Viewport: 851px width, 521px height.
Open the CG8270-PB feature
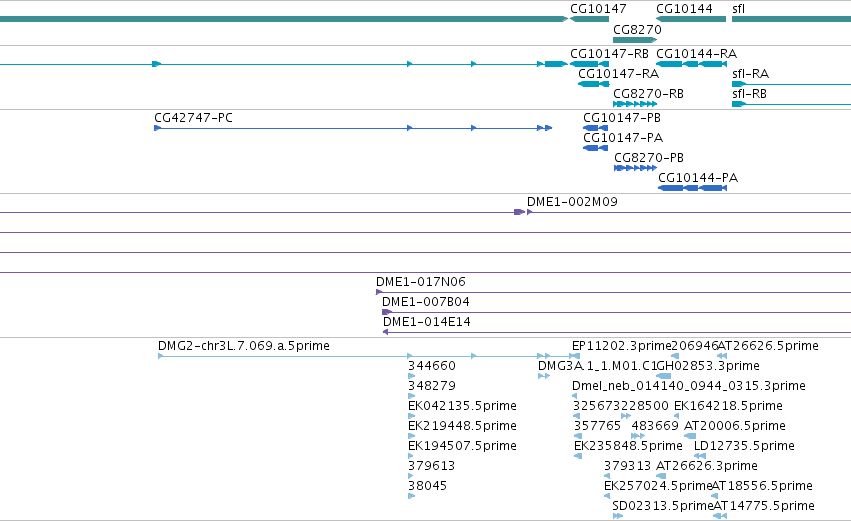click(649, 158)
